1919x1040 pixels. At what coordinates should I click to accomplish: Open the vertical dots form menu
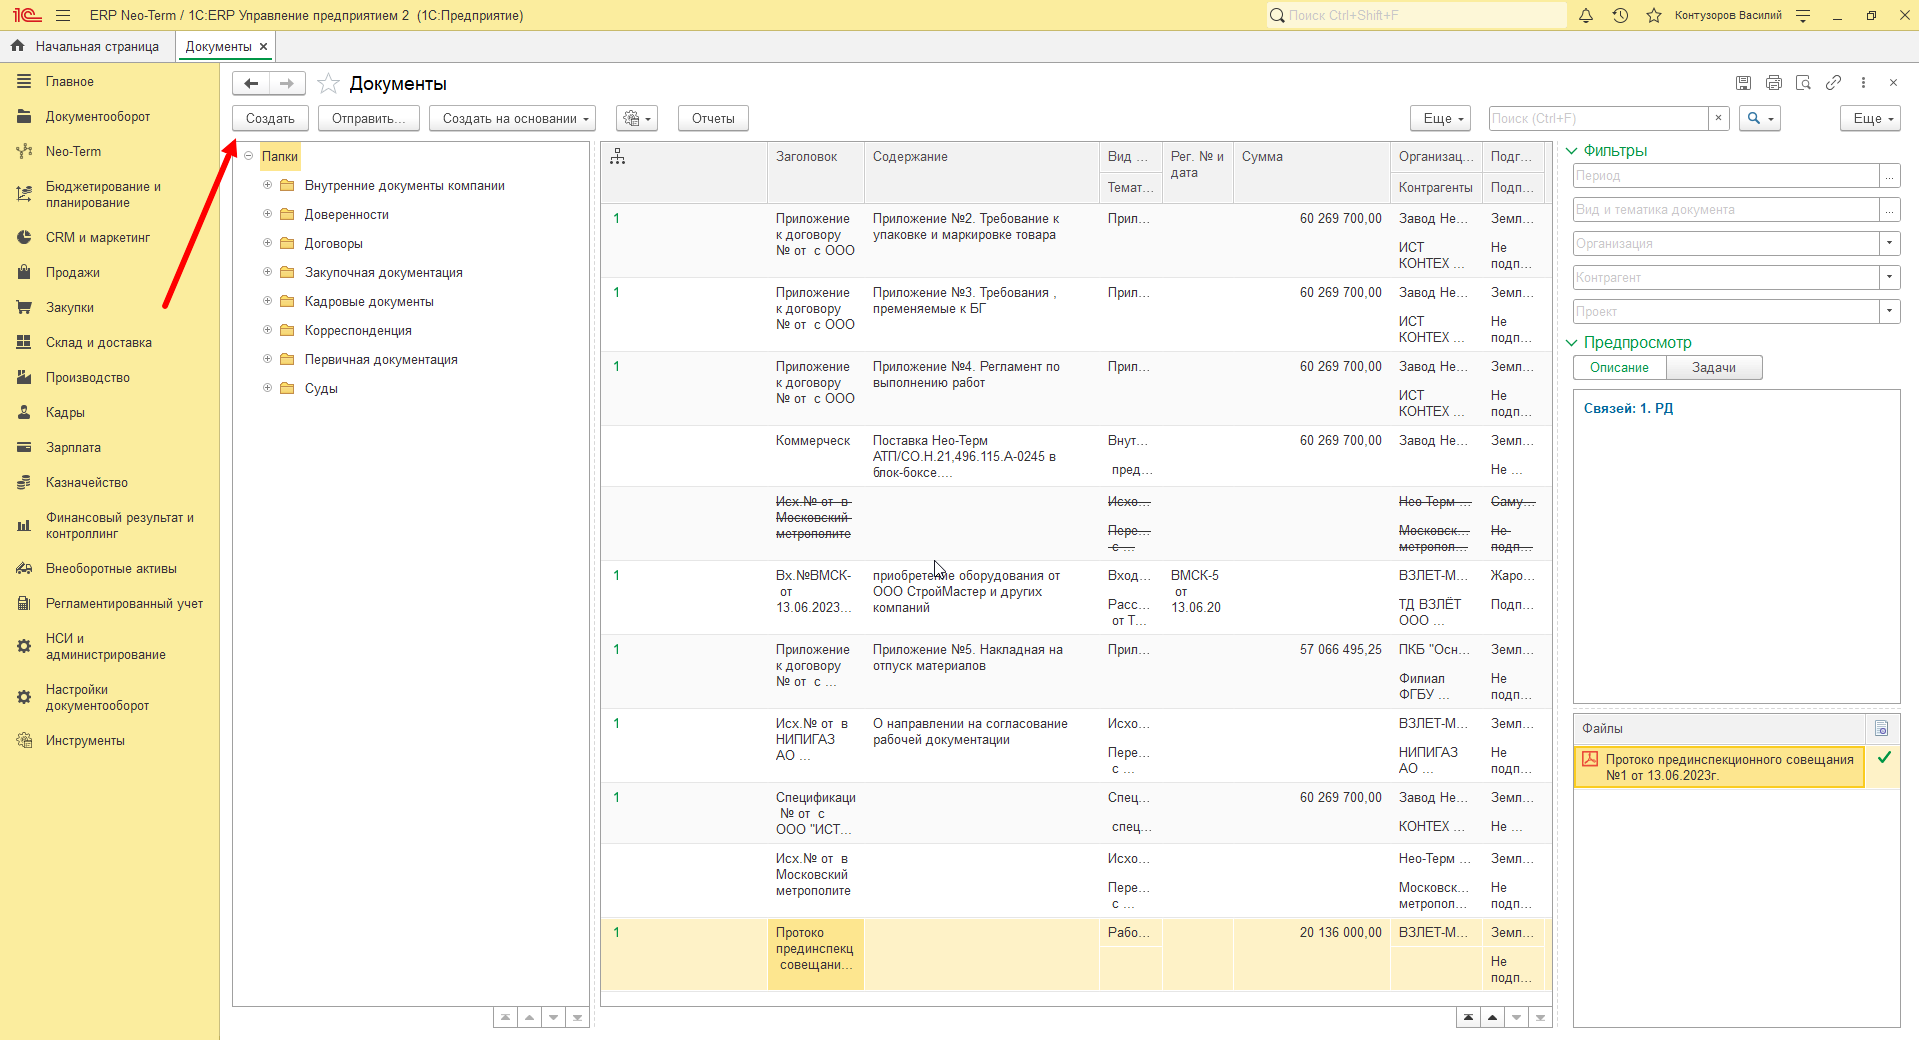tap(1863, 83)
